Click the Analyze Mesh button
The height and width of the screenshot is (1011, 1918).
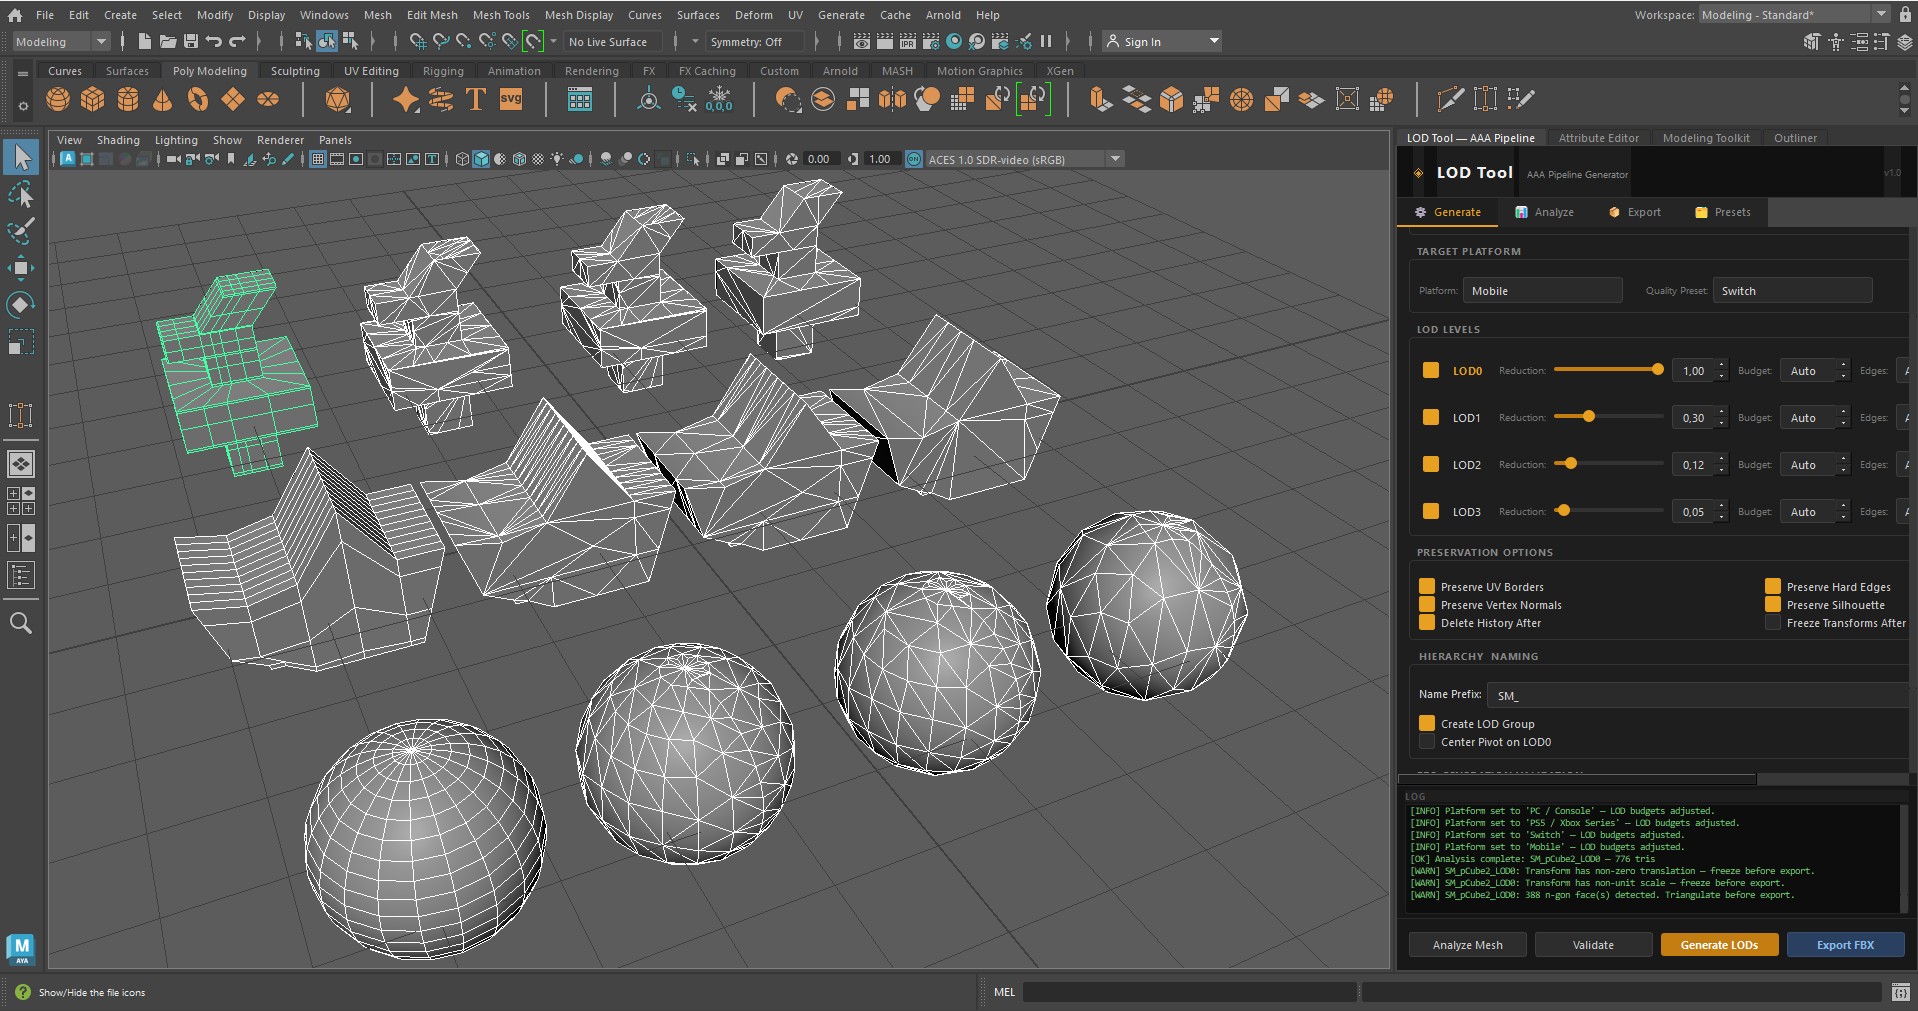[1467, 945]
